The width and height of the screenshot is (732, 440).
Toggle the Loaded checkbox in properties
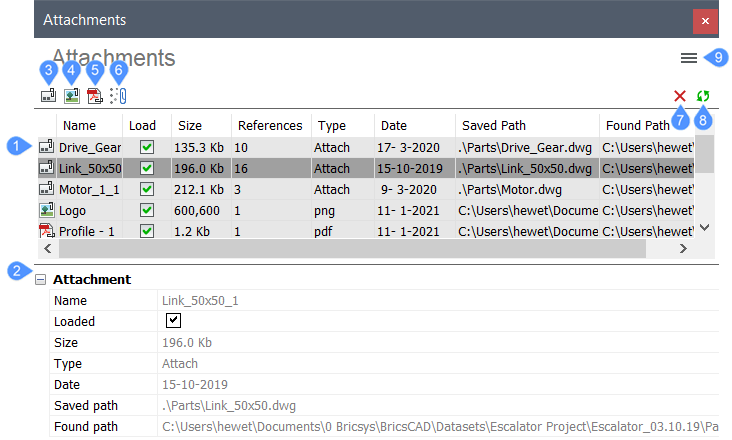173,321
